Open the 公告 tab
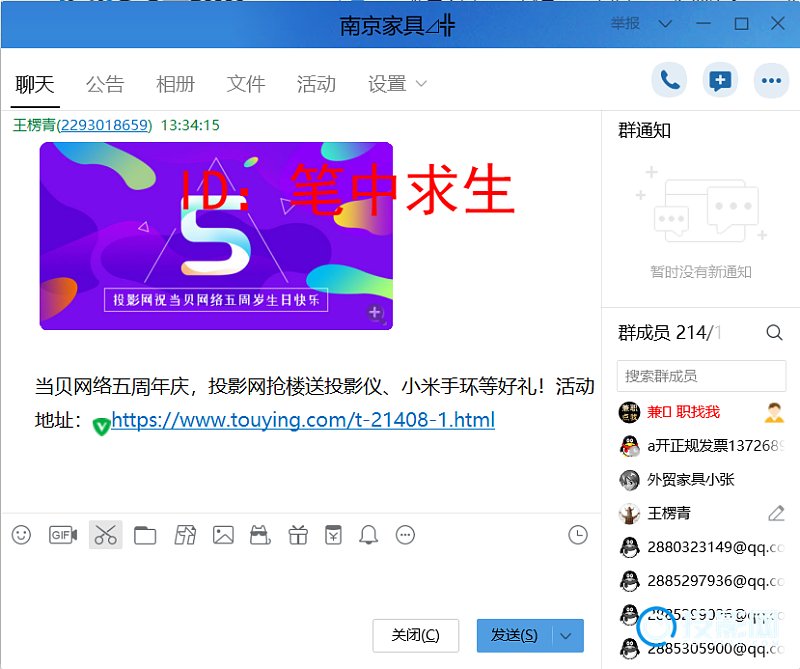800x669 pixels. [105, 84]
